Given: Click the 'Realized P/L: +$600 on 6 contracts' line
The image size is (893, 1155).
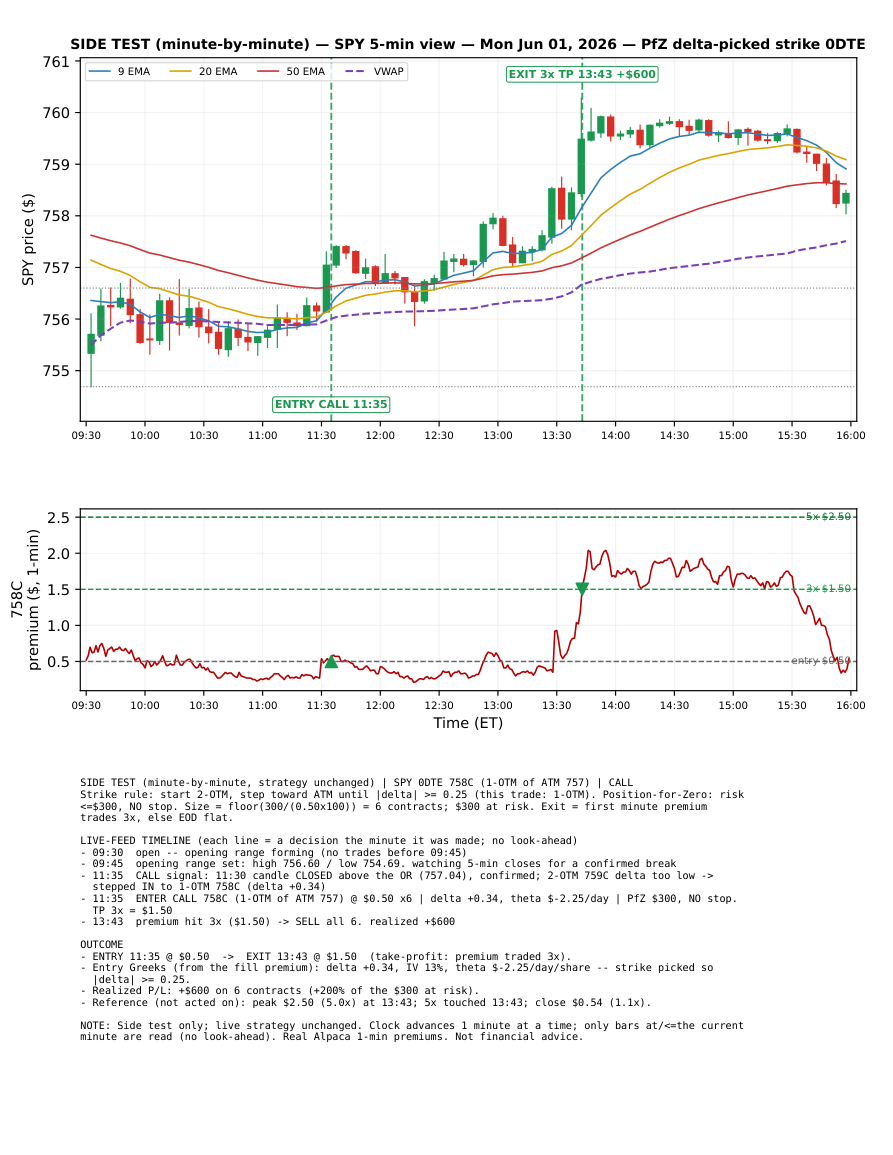Looking at the screenshot, I should coord(280,991).
